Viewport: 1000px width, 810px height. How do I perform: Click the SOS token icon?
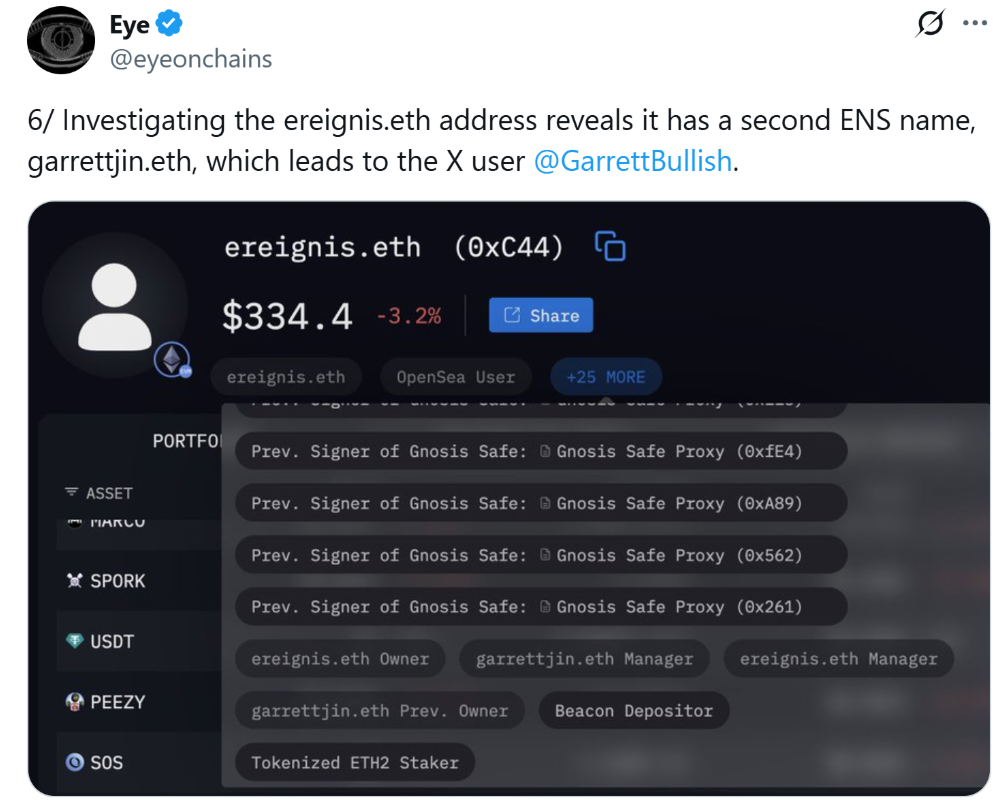point(75,762)
